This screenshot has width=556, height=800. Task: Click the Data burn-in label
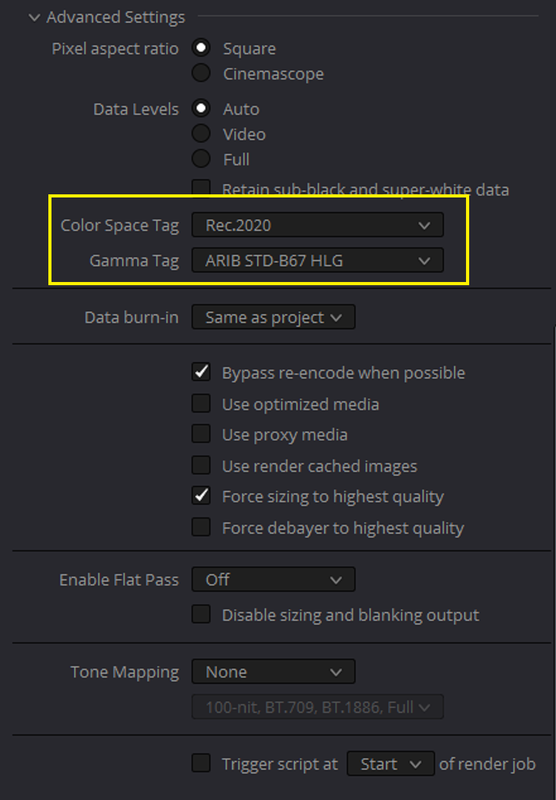pyautogui.click(x=132, y=317)
